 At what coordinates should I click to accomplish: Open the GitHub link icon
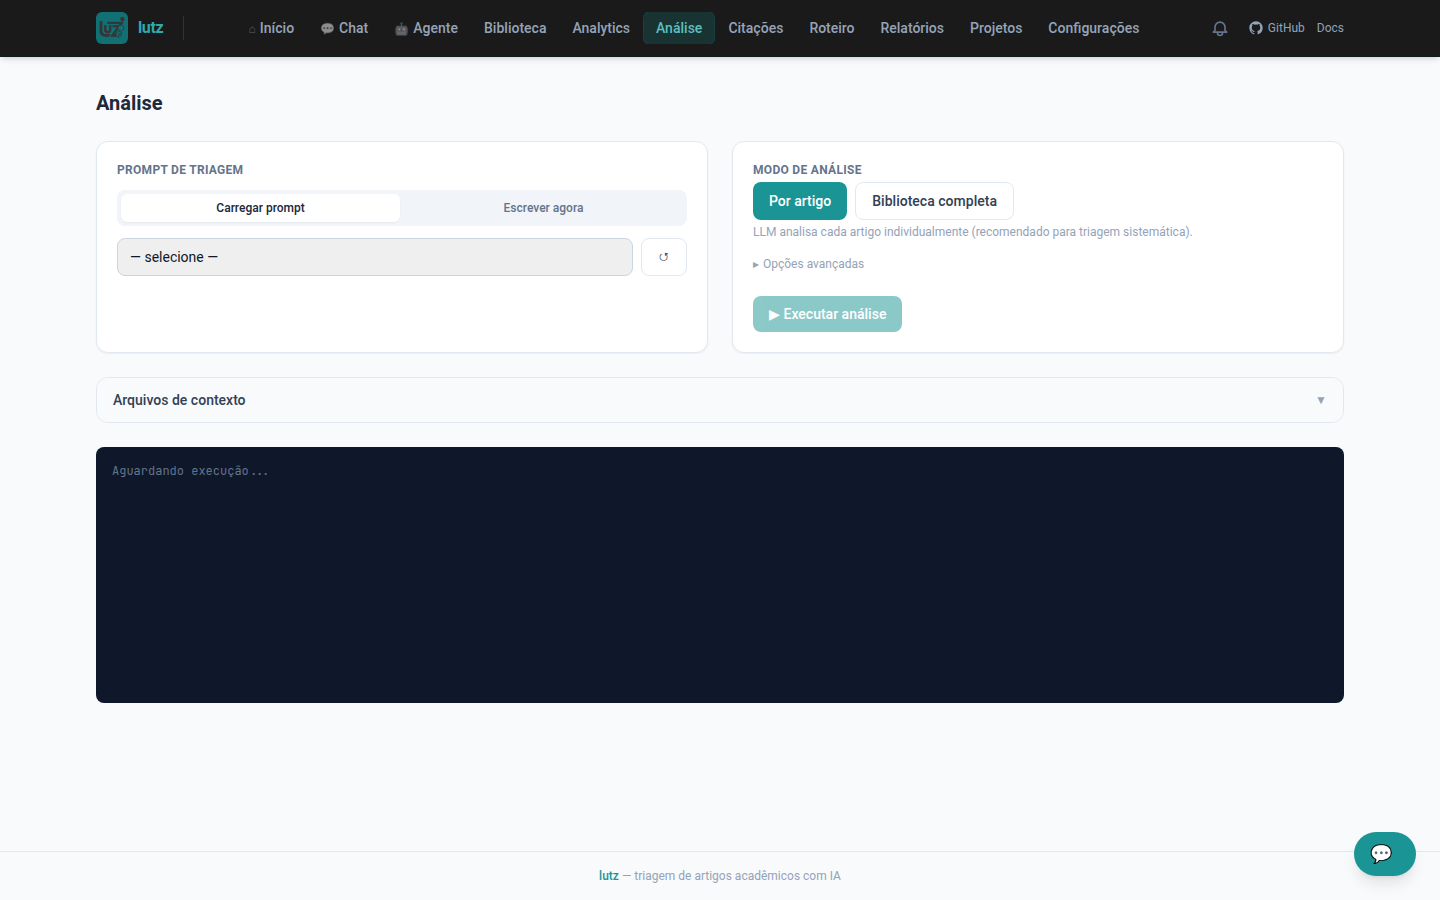(x=1256, y=28)
